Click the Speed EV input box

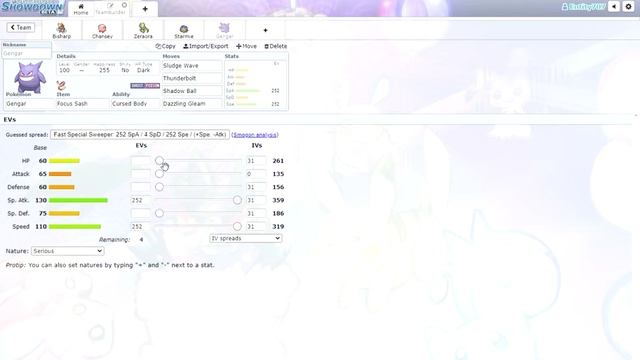(x=141, y=226)
